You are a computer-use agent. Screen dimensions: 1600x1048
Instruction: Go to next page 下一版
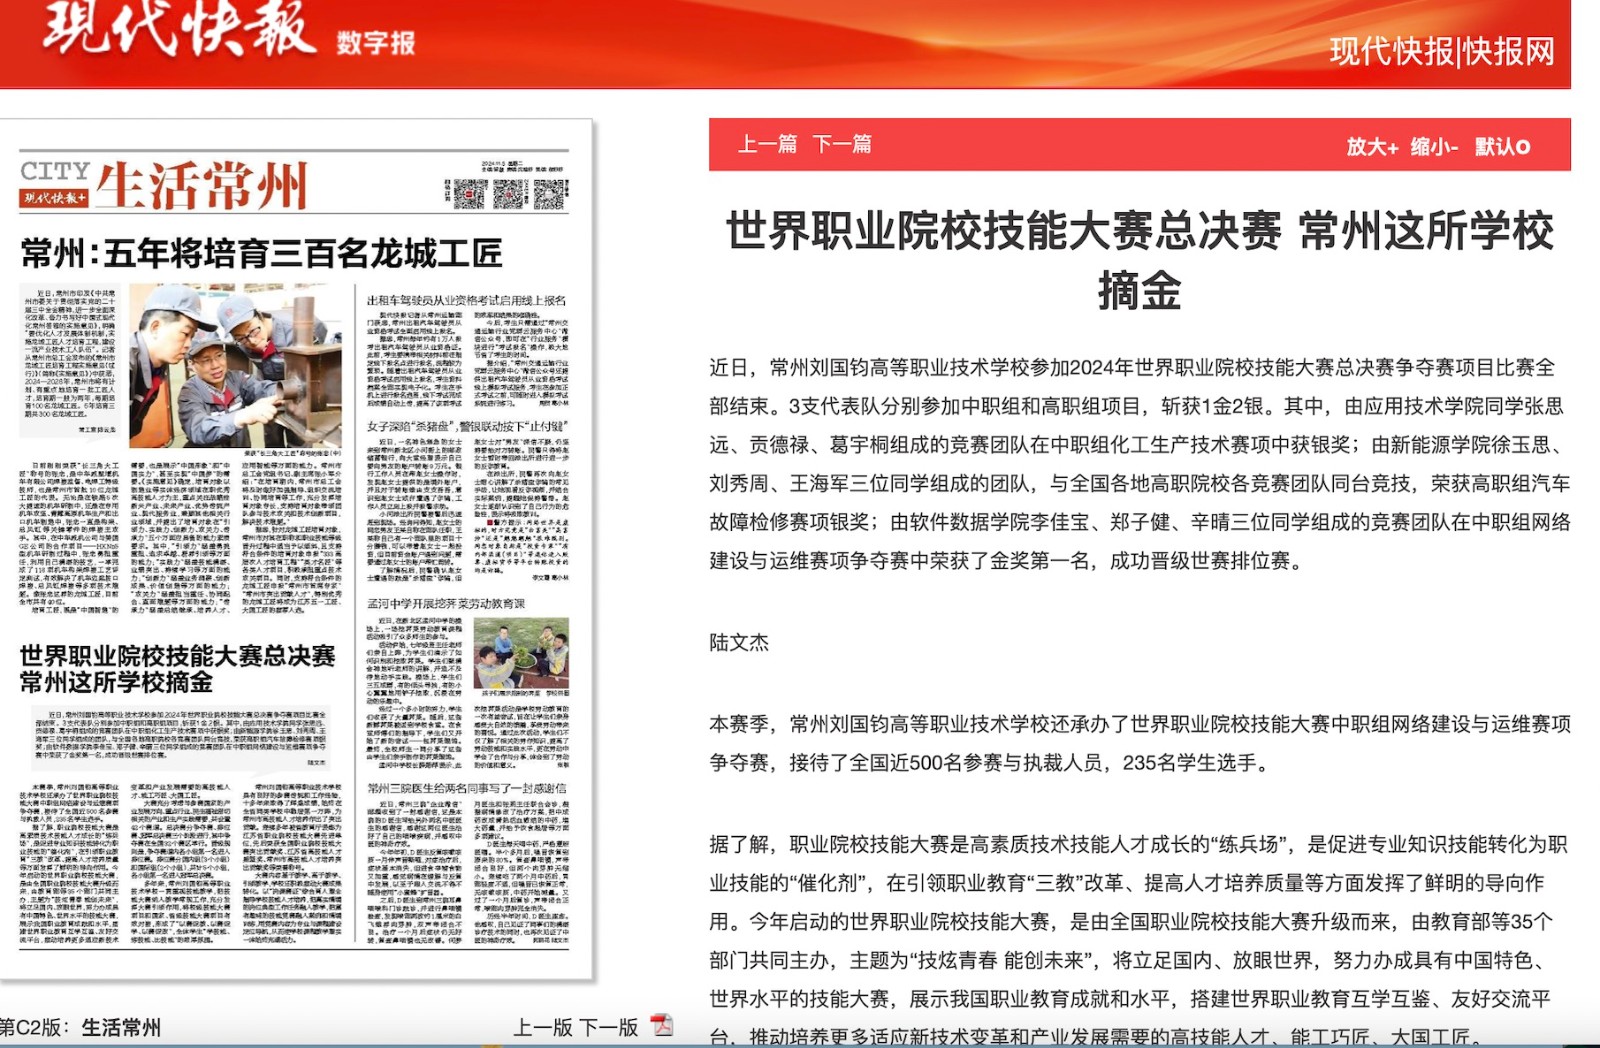point(609,1027)
